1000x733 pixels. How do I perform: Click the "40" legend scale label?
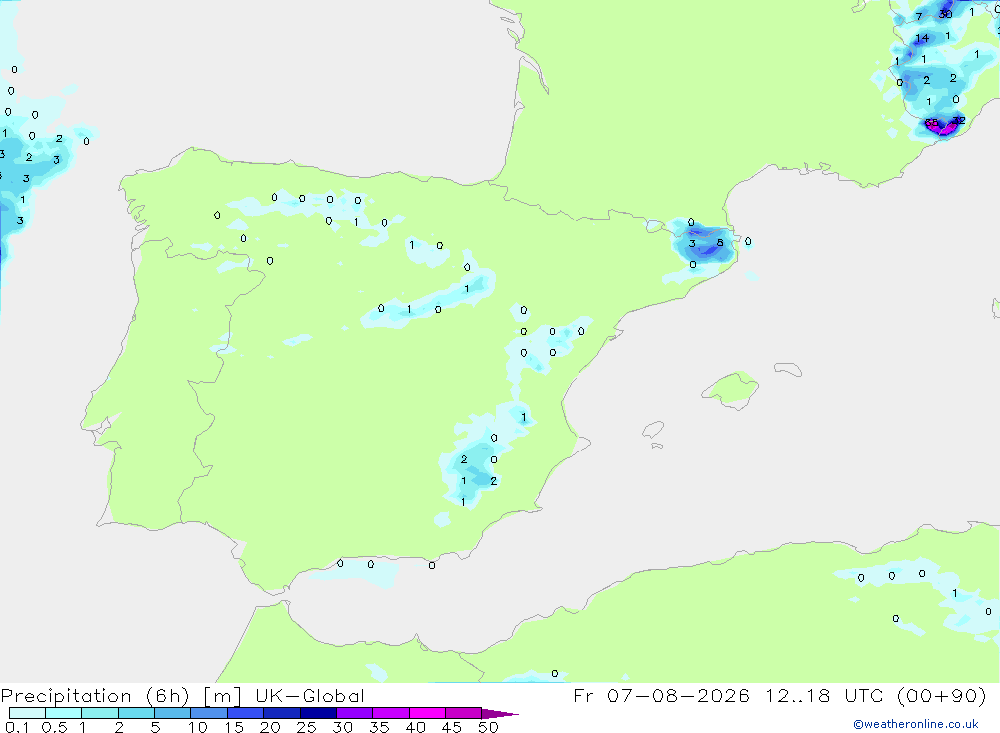416,727
